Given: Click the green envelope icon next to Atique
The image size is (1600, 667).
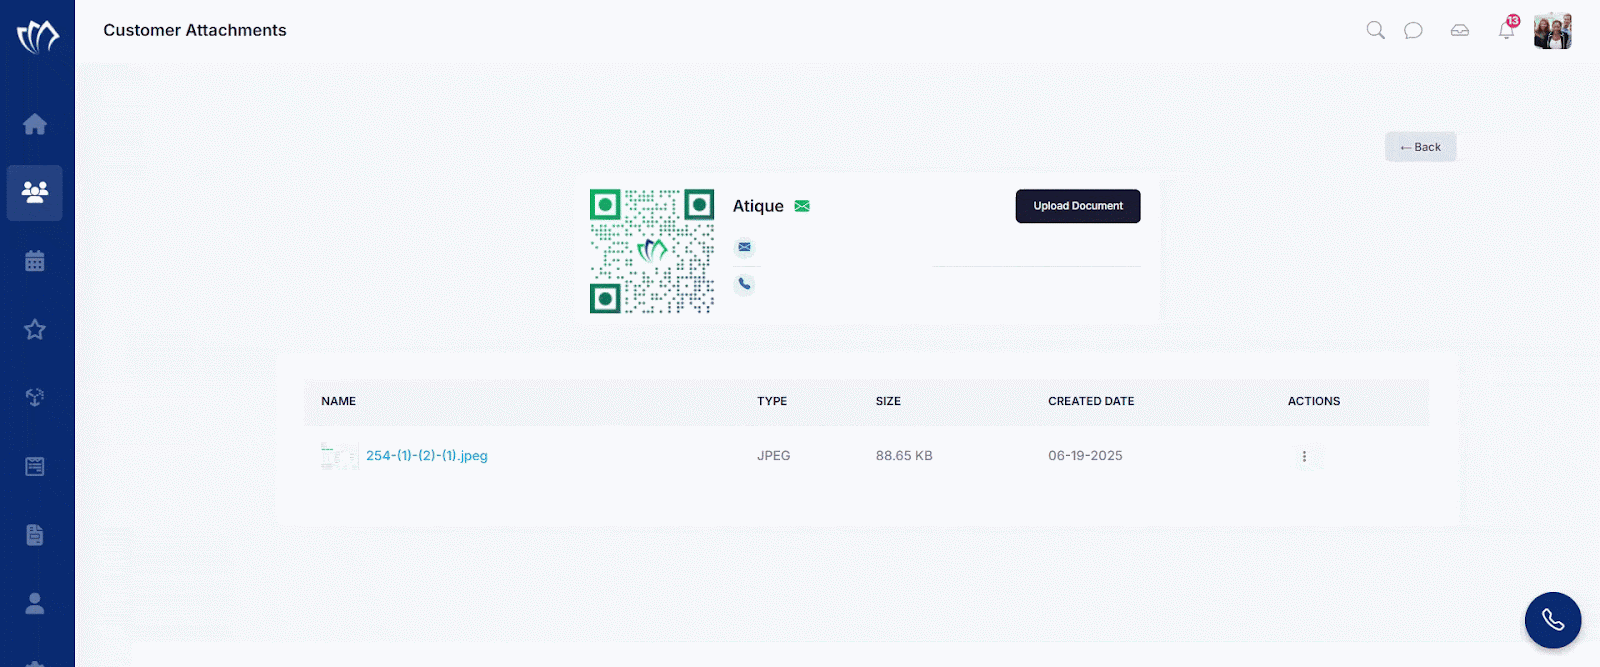Looking at the screenshot, I should [x=802, y=206].
